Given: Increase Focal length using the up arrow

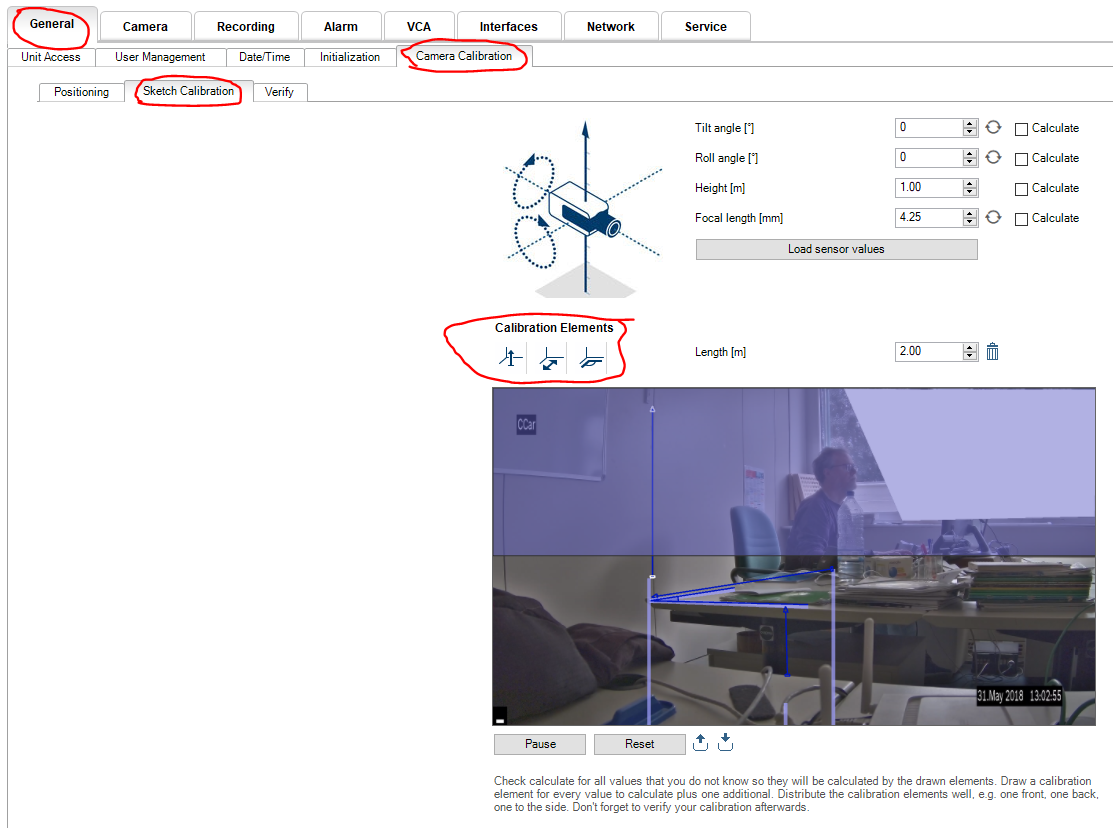Looking at the screenshot, I should click(x=969, y=213).
